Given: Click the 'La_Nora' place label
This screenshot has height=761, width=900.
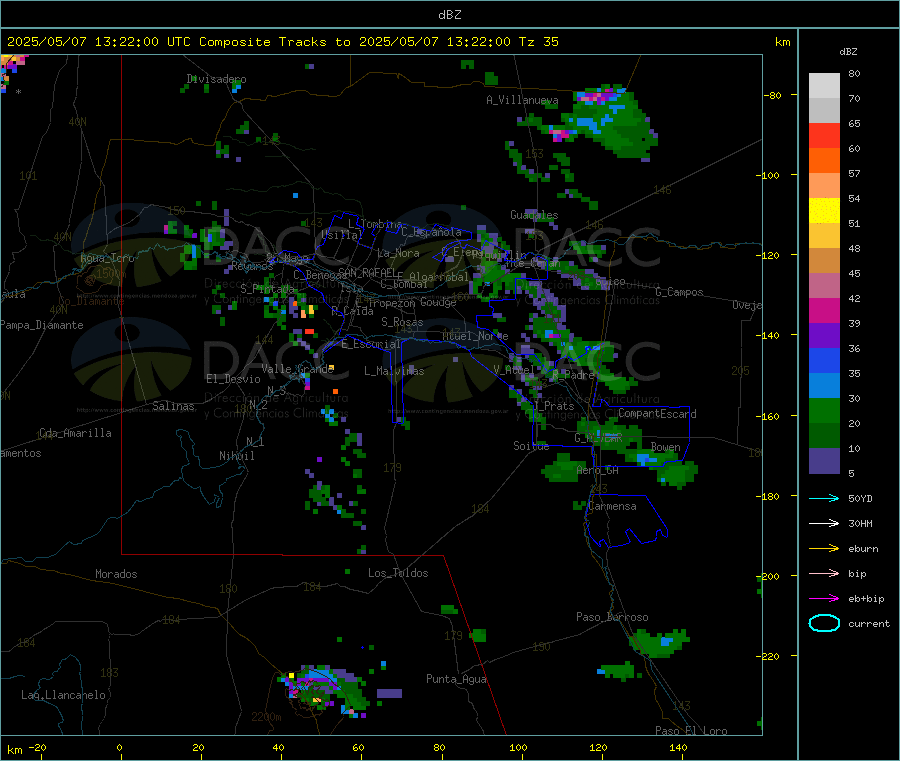Looking at the screenshot, I should 398,253.
